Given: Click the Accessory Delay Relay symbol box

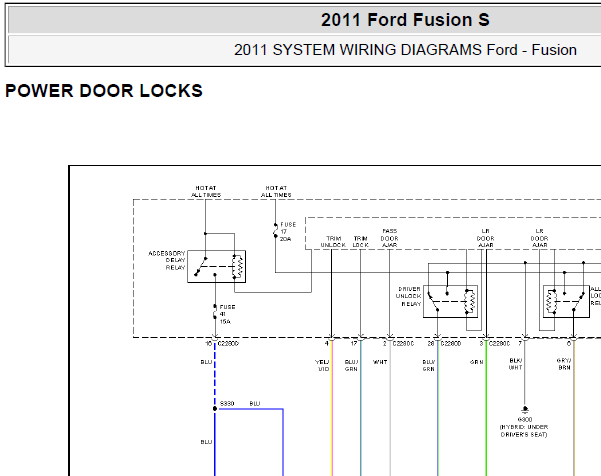Looking at the screenshot, I should 217,267.
